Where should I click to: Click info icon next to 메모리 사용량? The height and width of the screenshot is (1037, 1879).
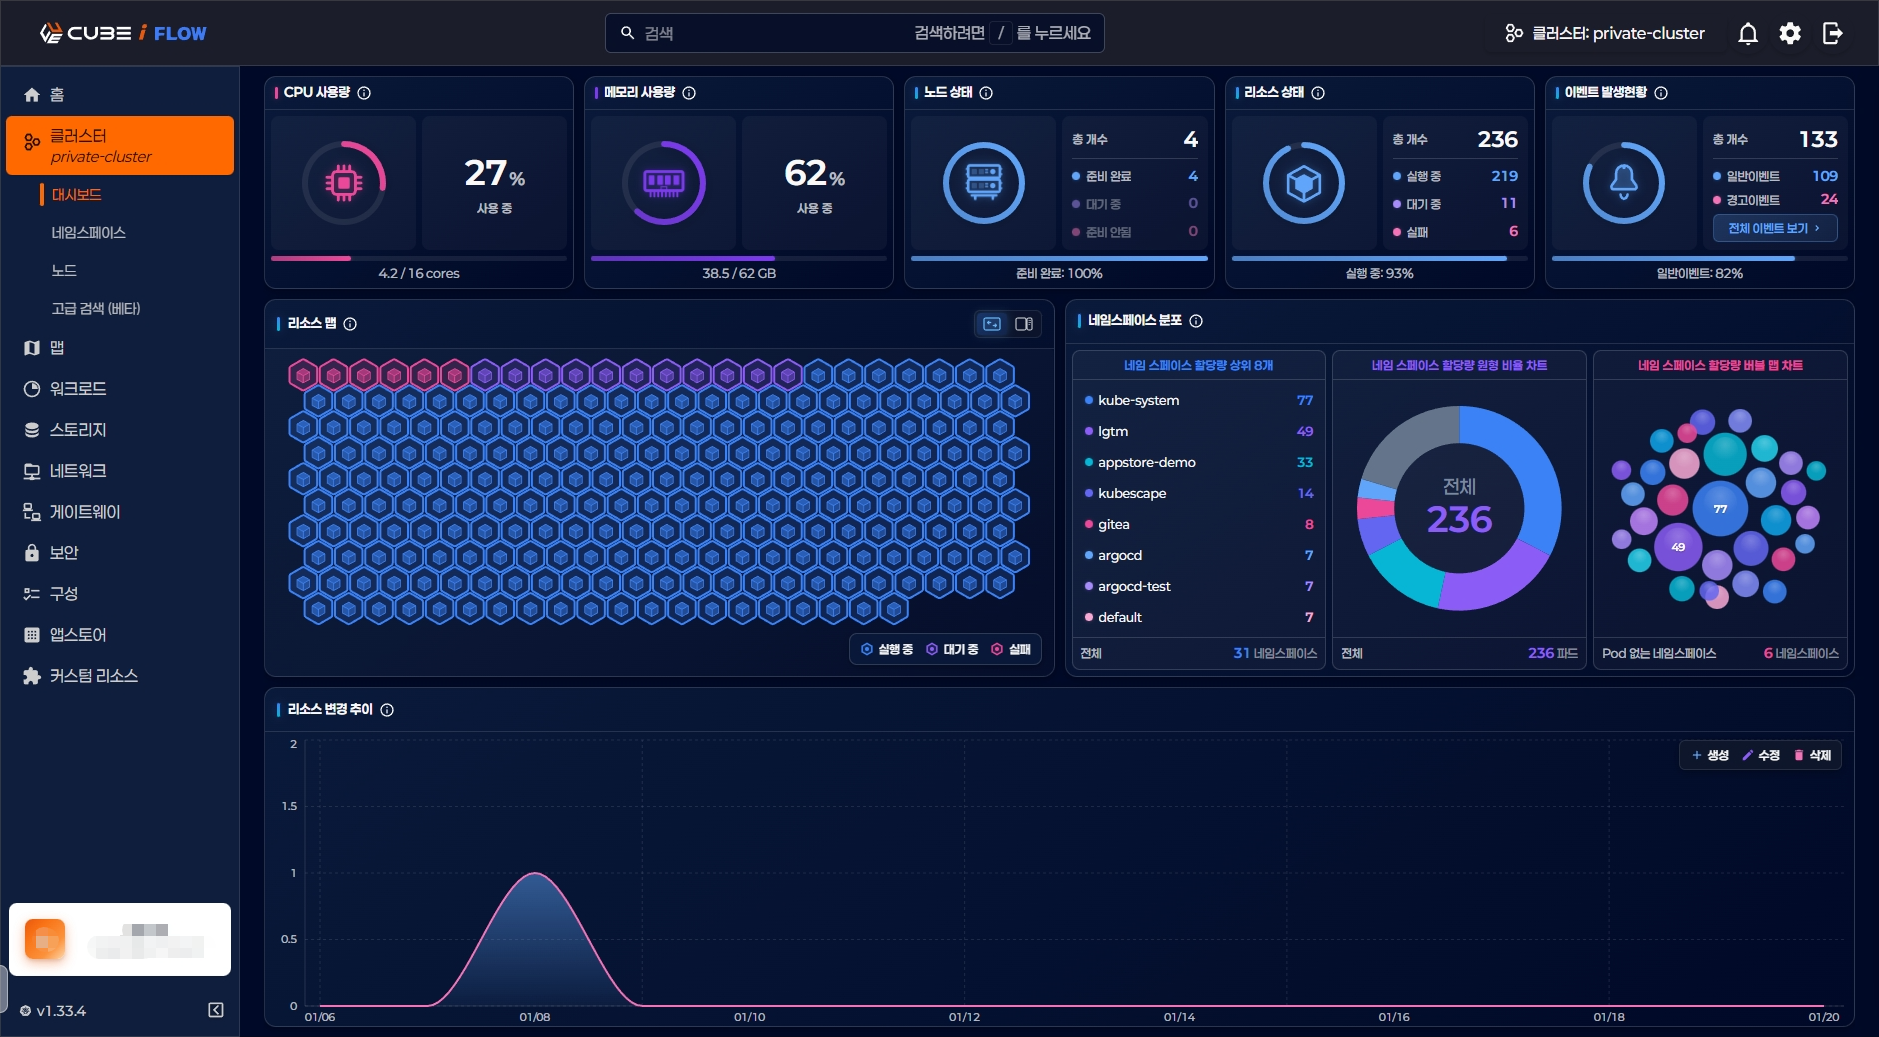pyautogui.click(x=689, y=93)
